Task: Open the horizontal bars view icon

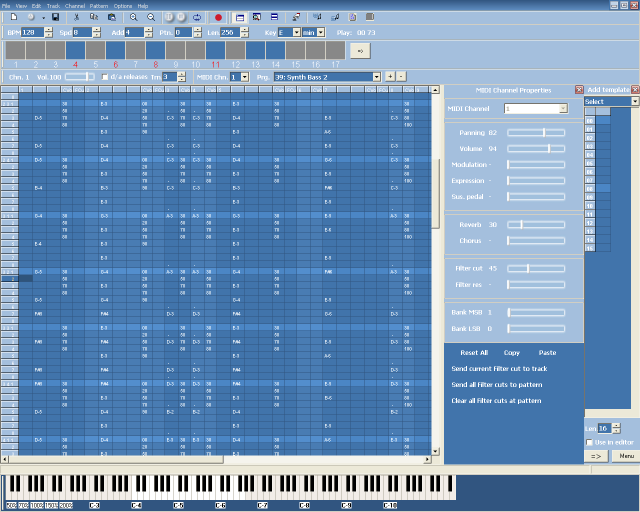Action: click(x=274, y=17)
